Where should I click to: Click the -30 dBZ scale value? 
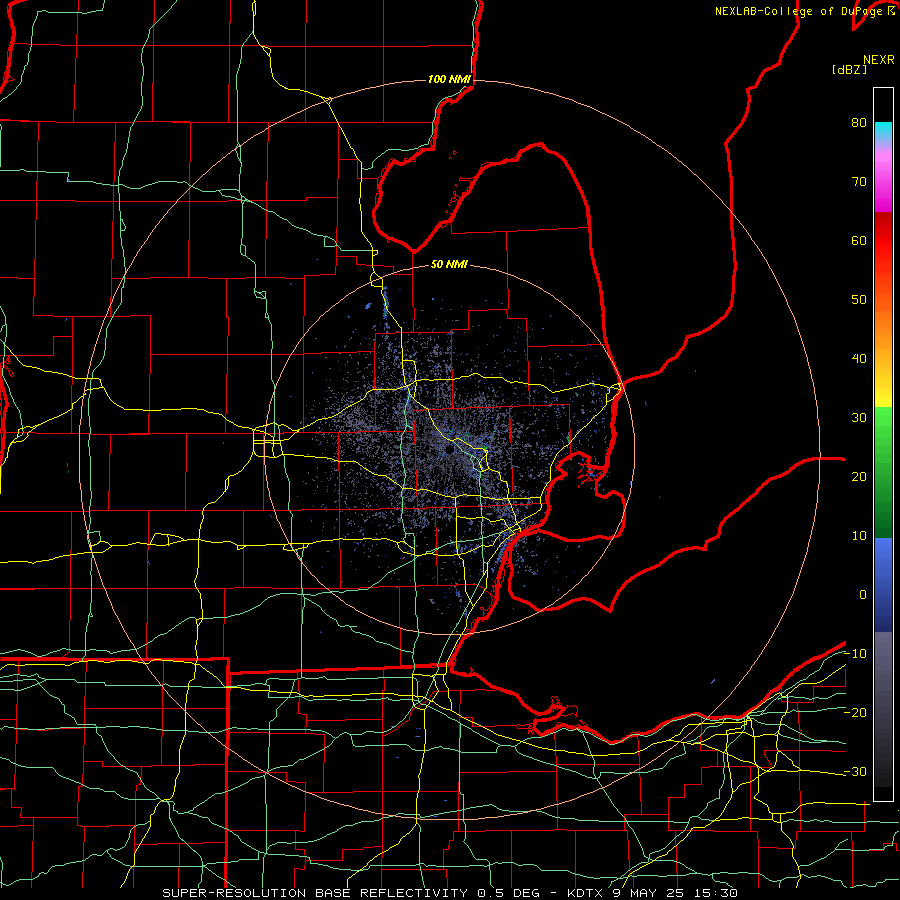(x=855, y=772)
